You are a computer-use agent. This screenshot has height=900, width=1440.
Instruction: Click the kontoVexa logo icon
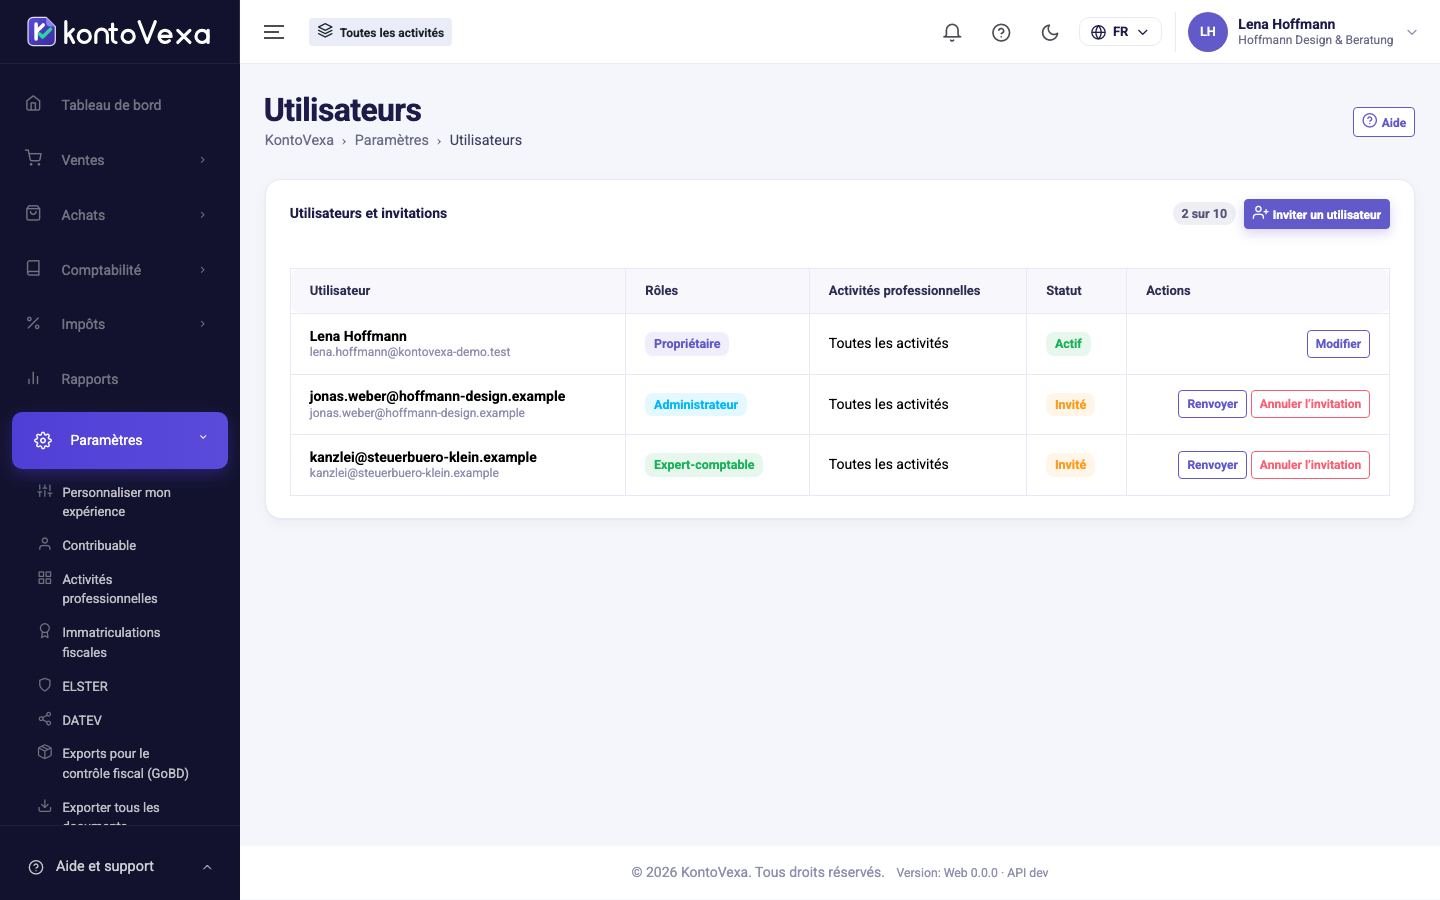(41, 32)
